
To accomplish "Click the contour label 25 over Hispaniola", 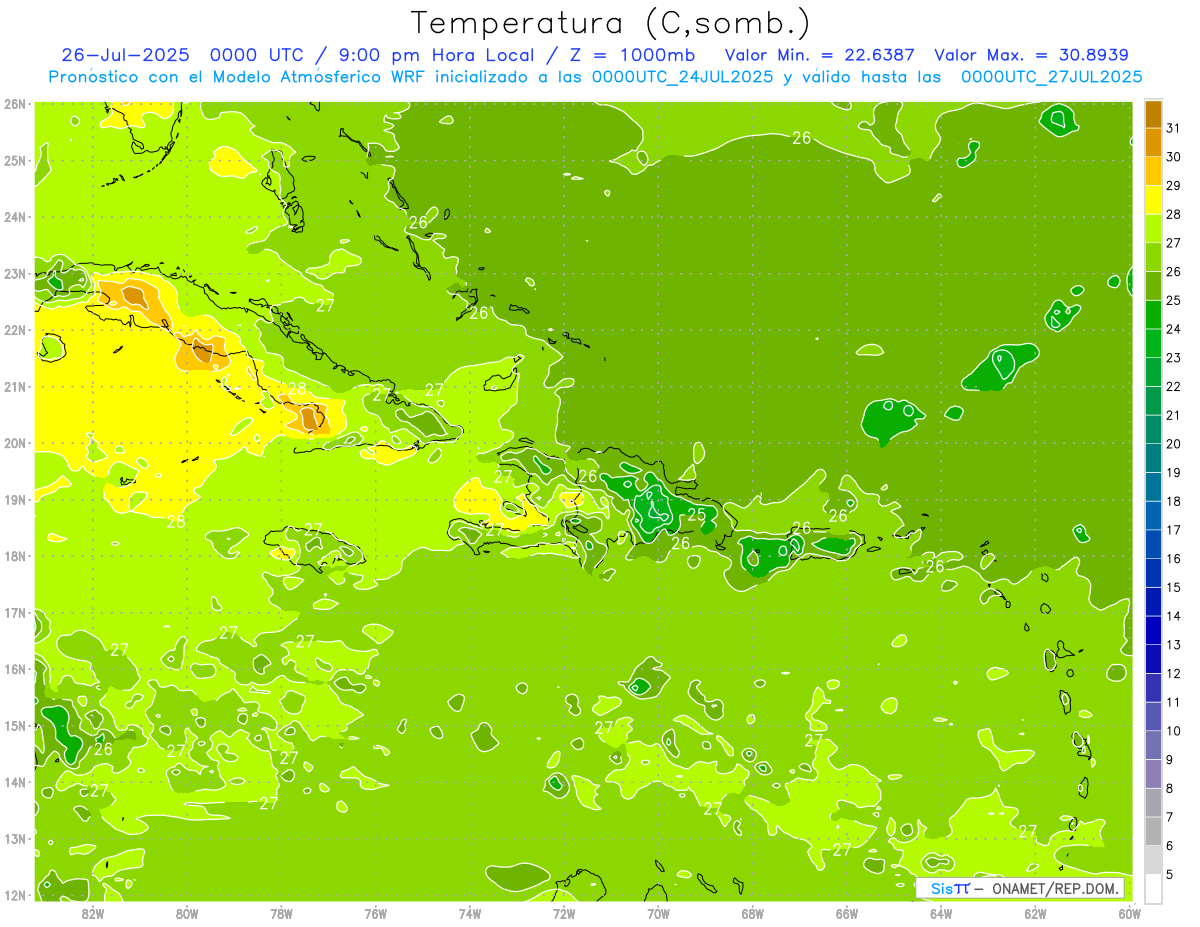I will click(x=696, y=514).
